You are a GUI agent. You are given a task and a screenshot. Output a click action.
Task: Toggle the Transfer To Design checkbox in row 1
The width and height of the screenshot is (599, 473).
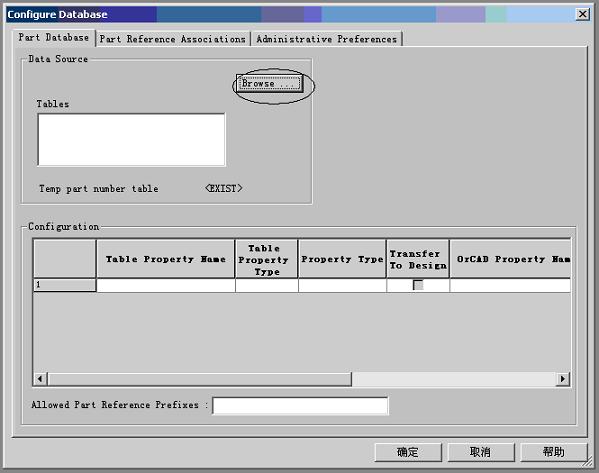[x=418, y=285]
